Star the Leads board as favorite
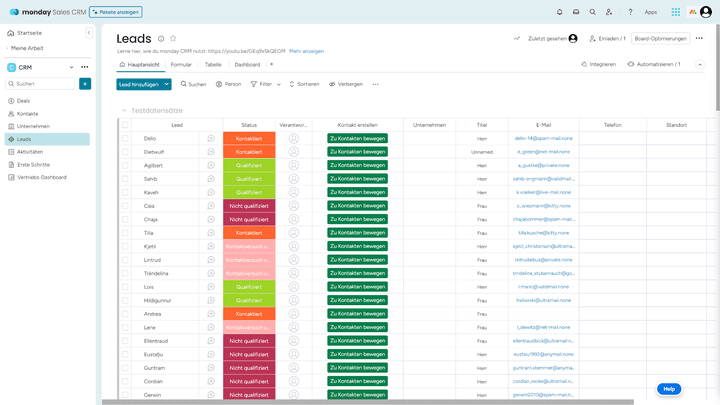The image size is (720, 405). [x=173, y=38]
